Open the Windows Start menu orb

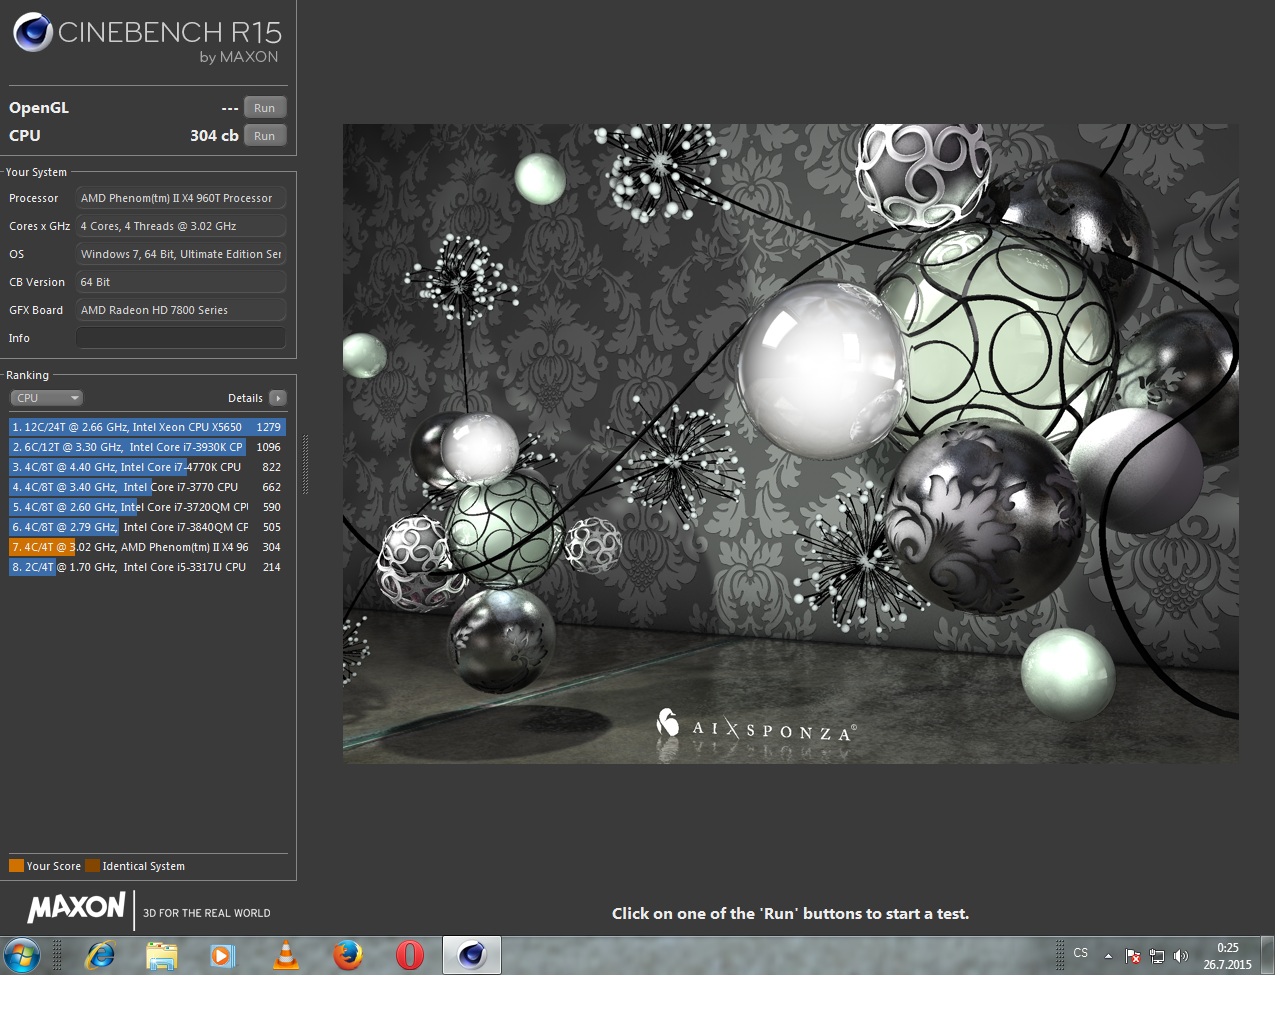pyautogui.click(x=22, y=956)
